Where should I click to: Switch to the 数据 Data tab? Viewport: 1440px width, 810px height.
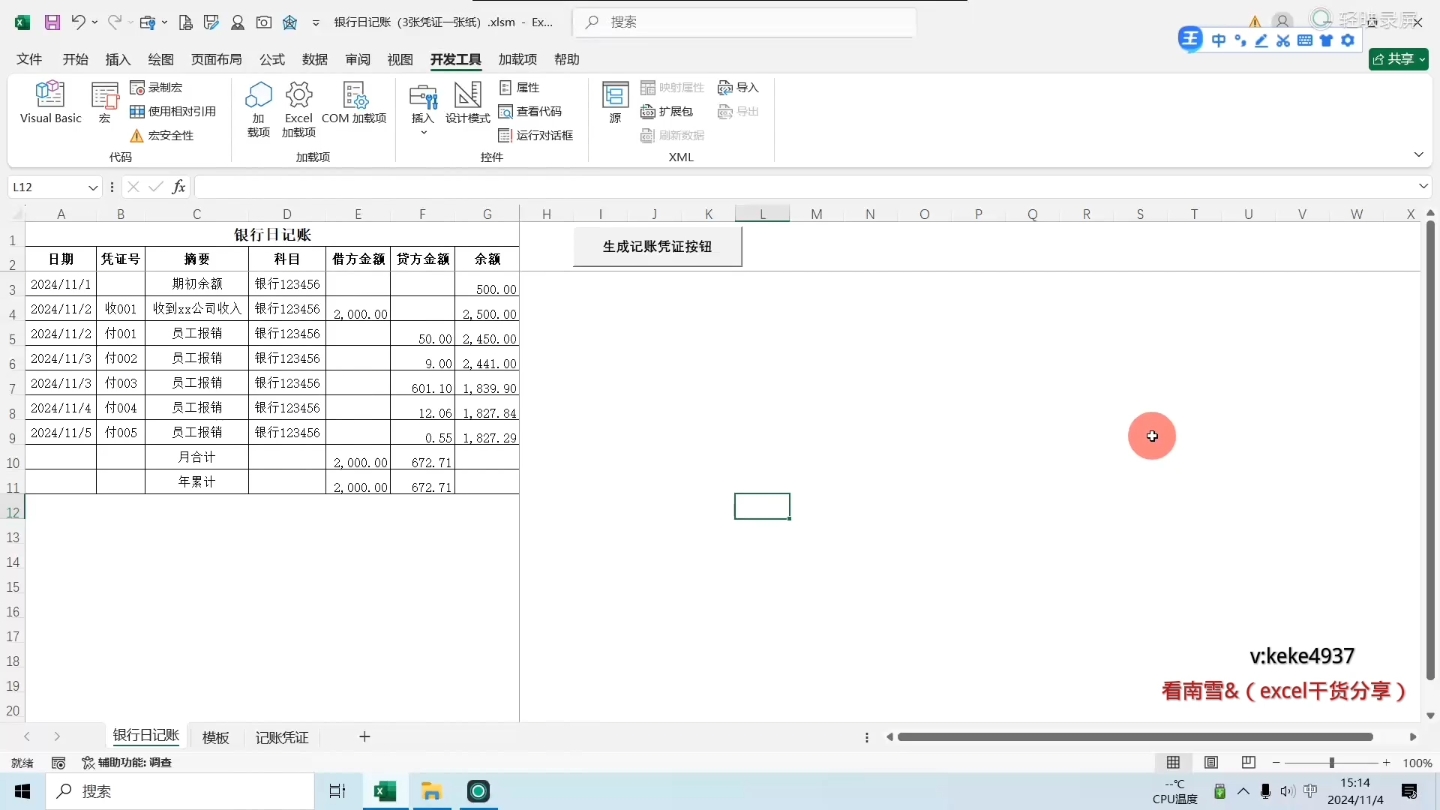tap(315, 60)
